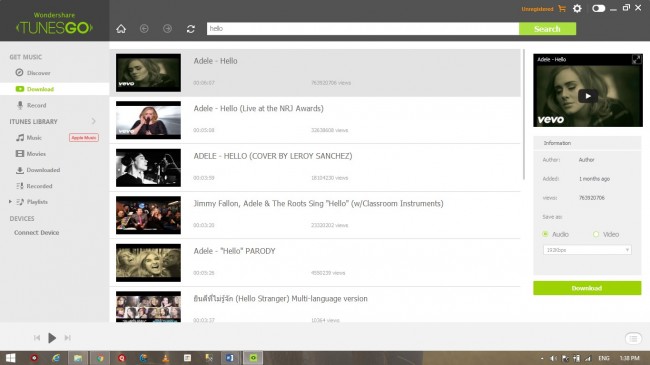Select title 'Jimmy Fallon, Adele & The Roots Sing'
Viewport: 650px width, 365px height.
pyautogui.click(x=318, y=203)
